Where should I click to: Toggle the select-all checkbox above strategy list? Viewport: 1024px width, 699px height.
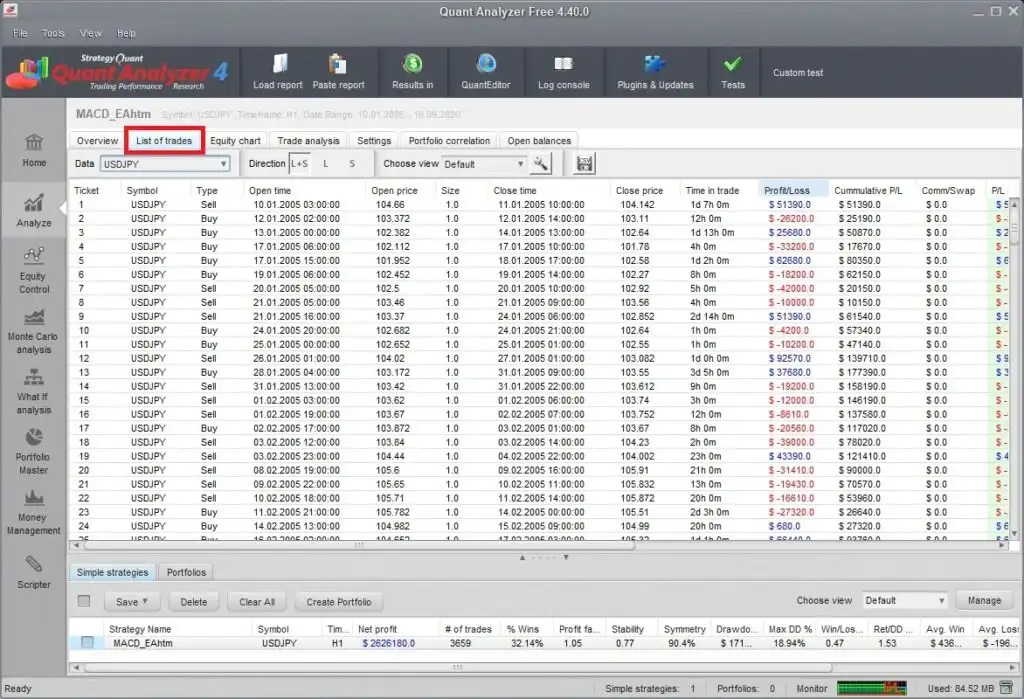pyautogui.click(x=84, y=601)
